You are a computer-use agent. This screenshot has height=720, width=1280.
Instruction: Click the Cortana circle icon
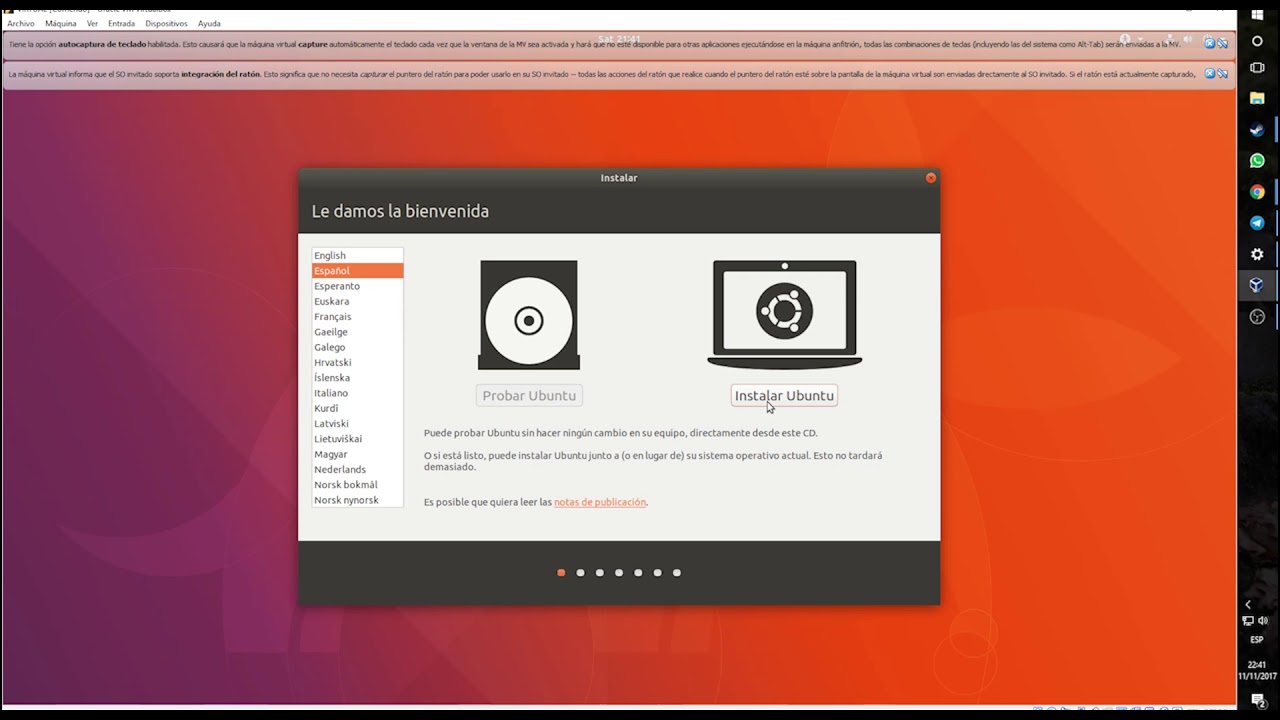pyautogui.click(x=1257, y=41)
